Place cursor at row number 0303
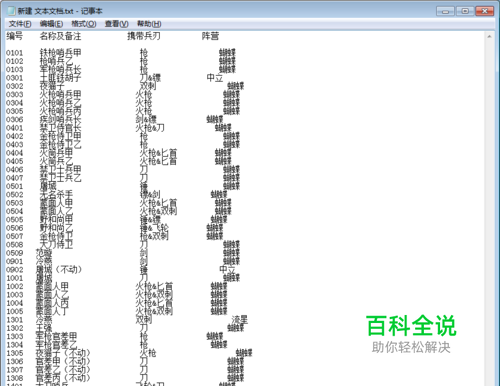500x386 pixels. [15, 94]
